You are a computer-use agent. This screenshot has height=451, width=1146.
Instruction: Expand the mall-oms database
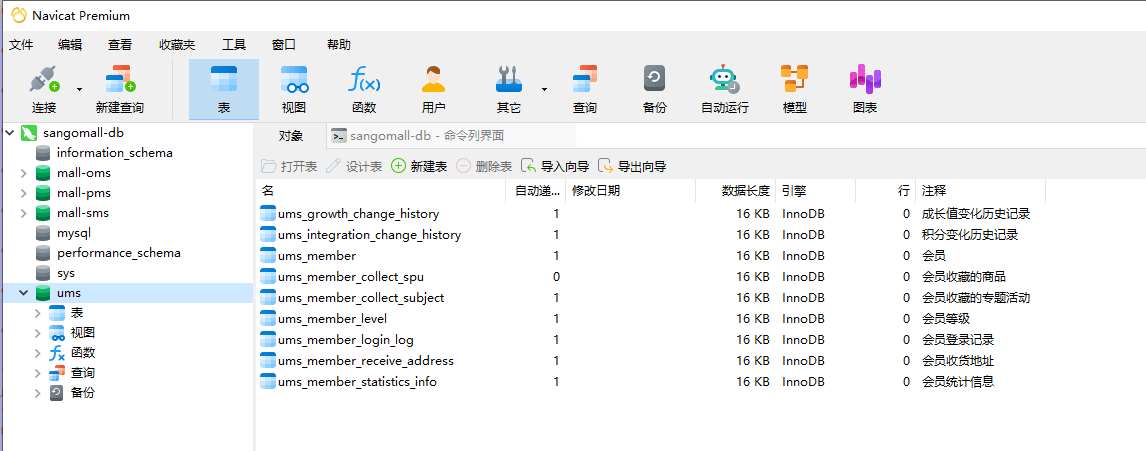coord(23,173)
